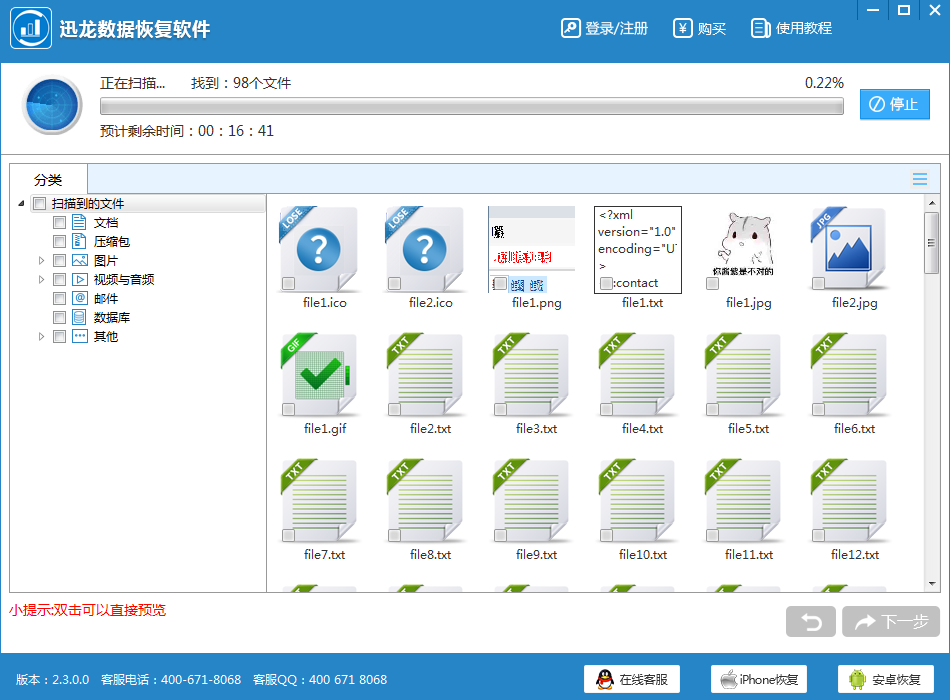The height and width of the screenshot is (700, 950).
Task: Tick the 压缩包 category checkbox
Action: pos(60,242)
